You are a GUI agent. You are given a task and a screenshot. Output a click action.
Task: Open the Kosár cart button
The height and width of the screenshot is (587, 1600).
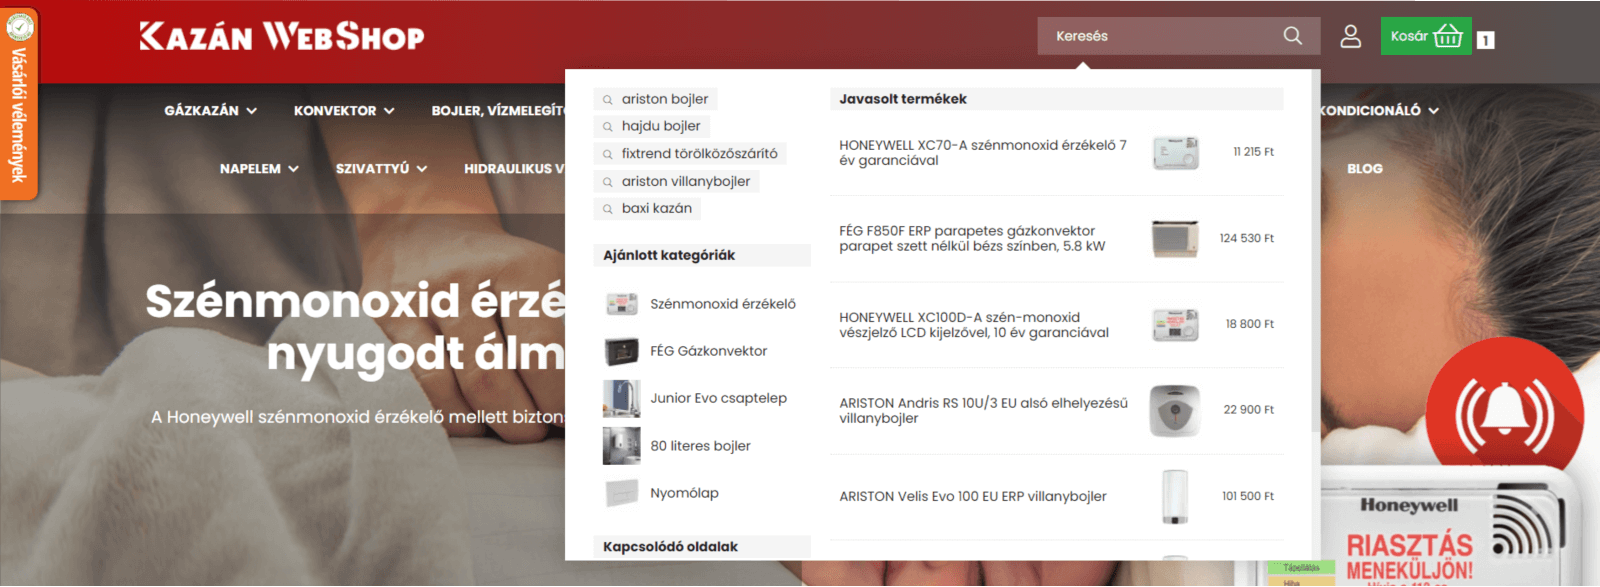point(1426,36)
